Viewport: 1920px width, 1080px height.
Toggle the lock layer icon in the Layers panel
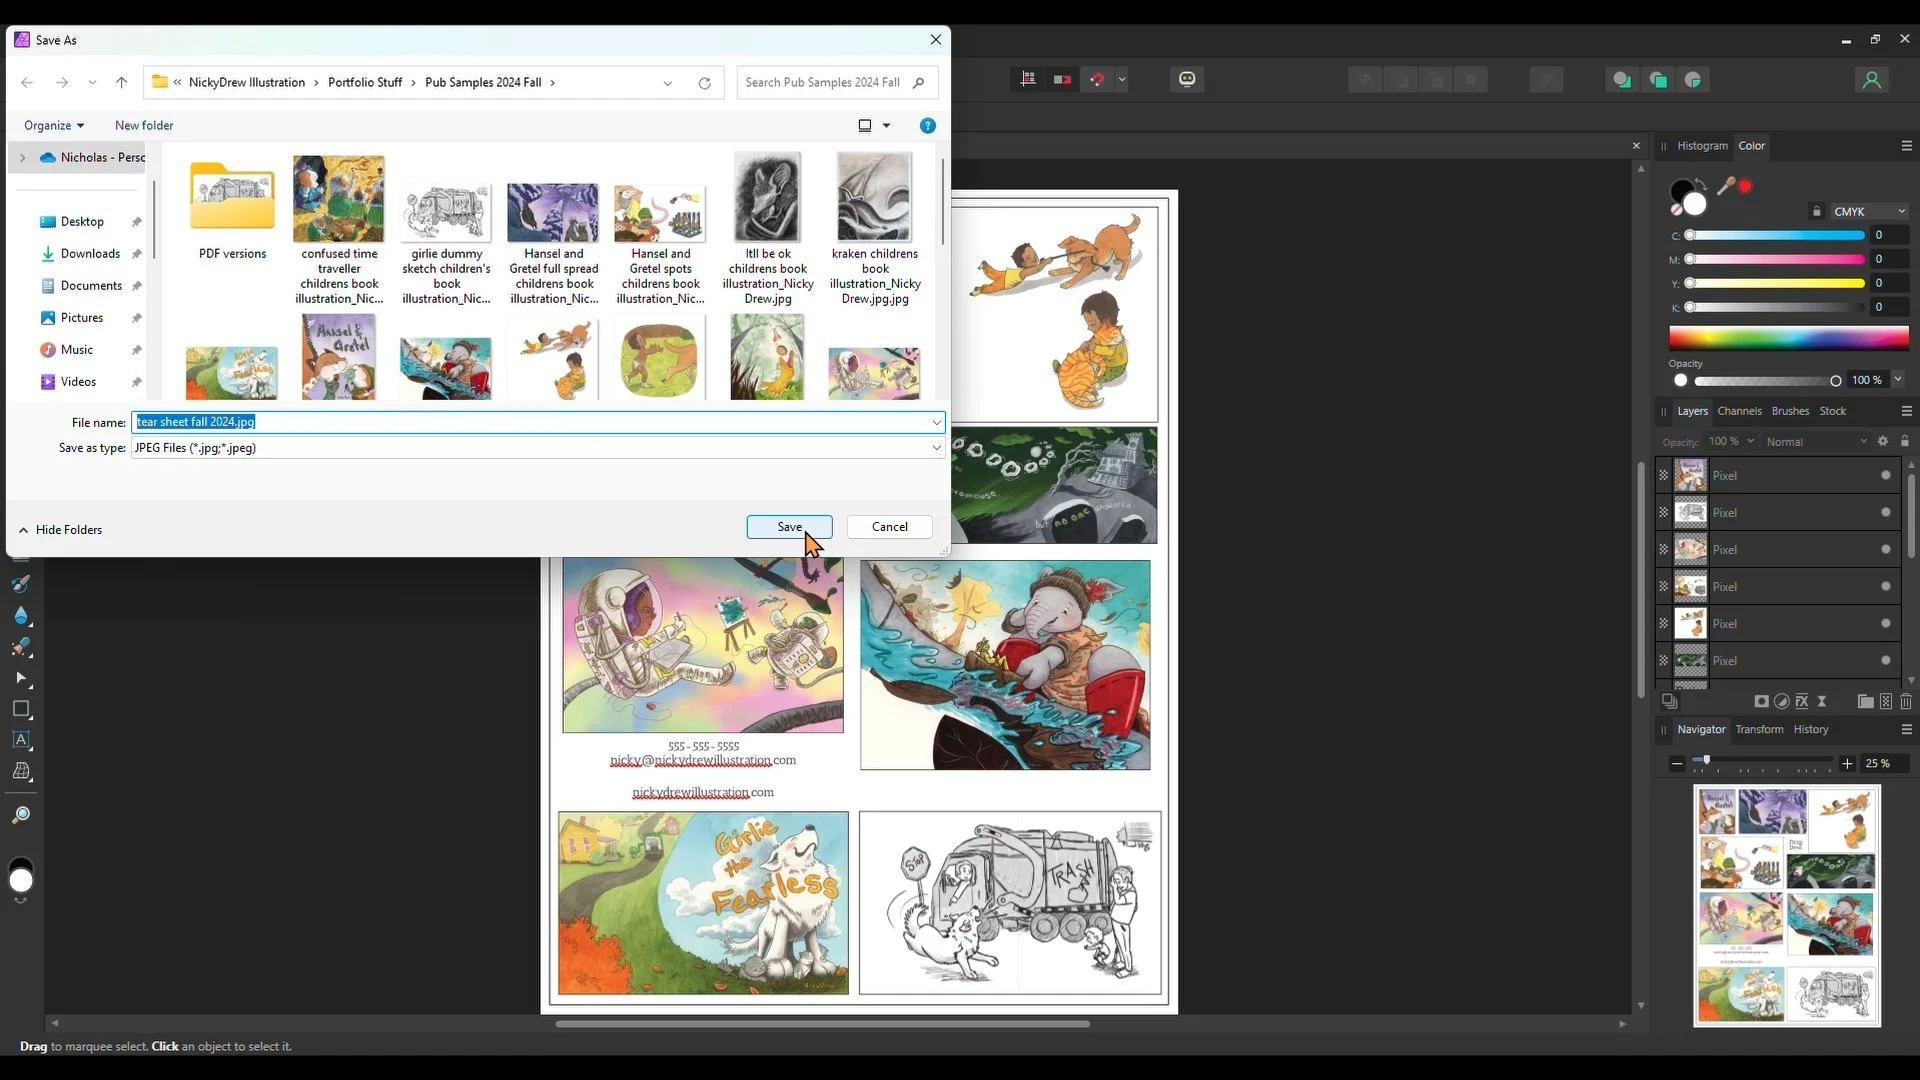point(1905,441)
